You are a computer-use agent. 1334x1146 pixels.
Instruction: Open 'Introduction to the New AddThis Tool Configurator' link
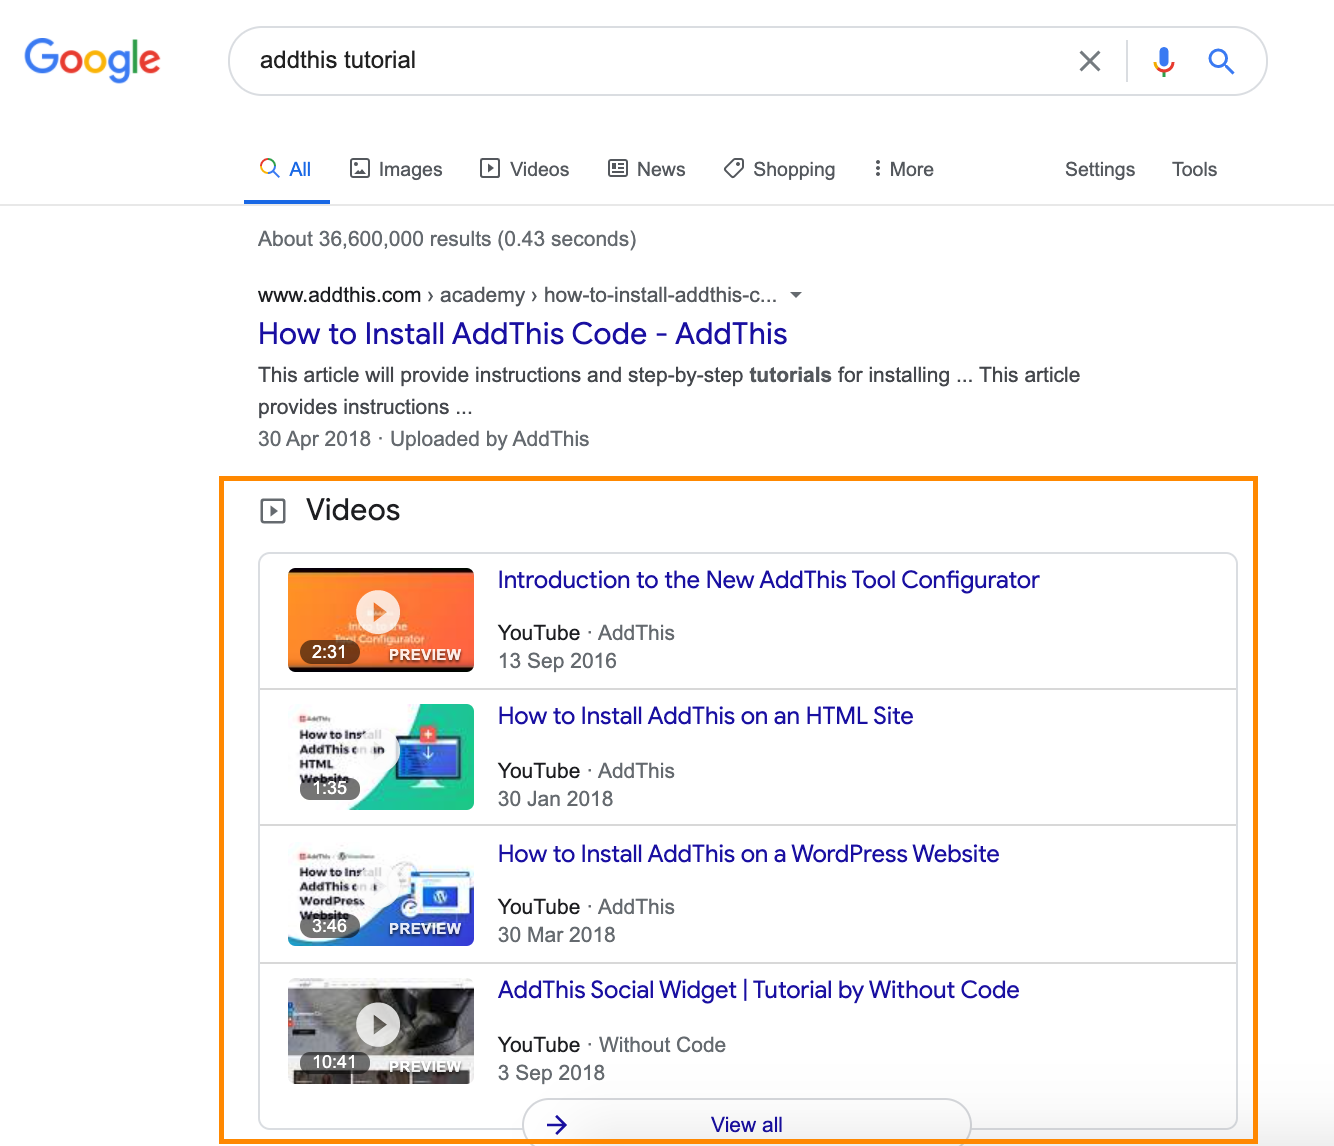tap(768, 580)
